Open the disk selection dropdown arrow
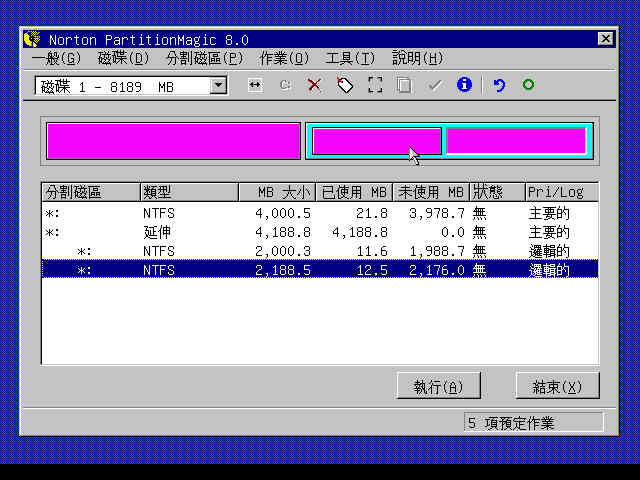Screen dimensions: 640x480 (x=218, y=86)
